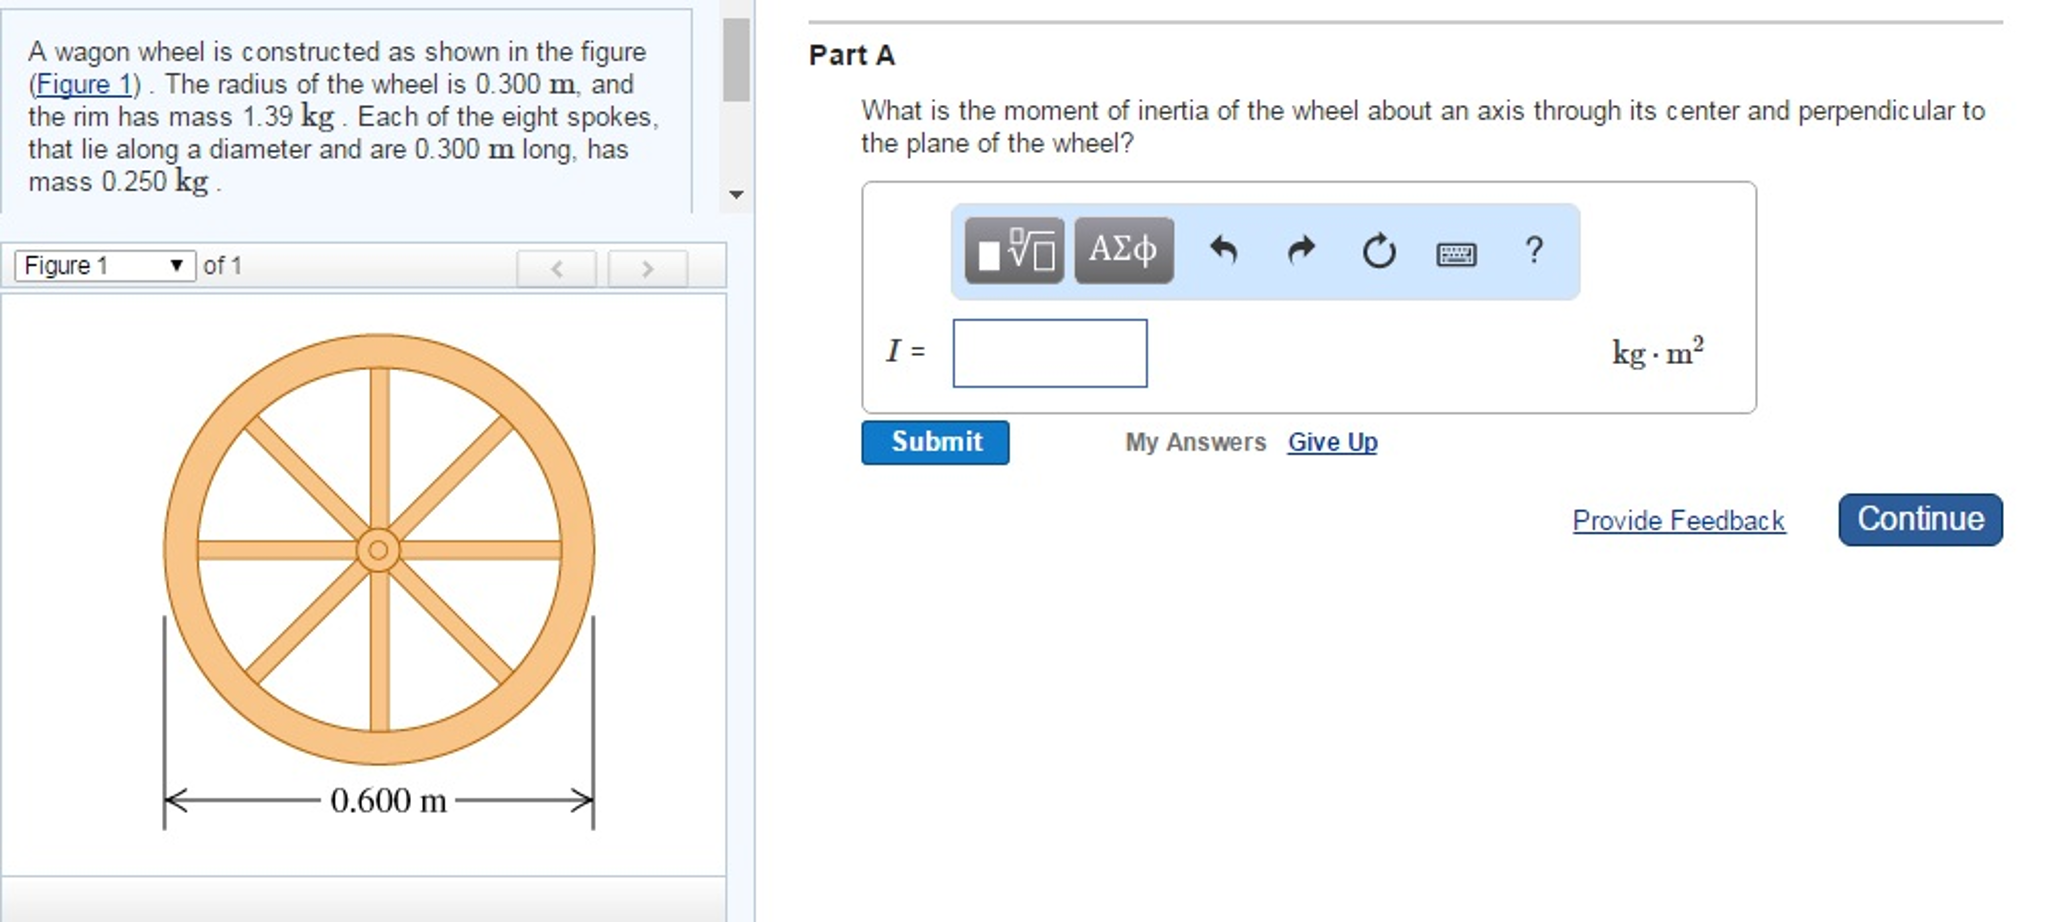Open the Greek symbols palette
This screenshot has width=2046, height=922.
1124,250
